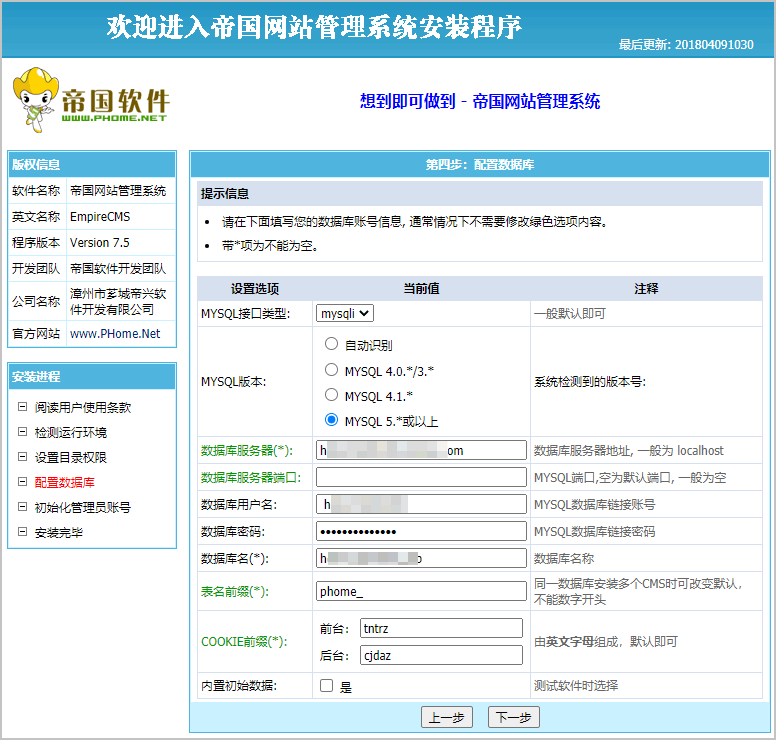Click the EmpireCMS English name cell
Viewport: 776px width, 740px height.
(121, 217)
